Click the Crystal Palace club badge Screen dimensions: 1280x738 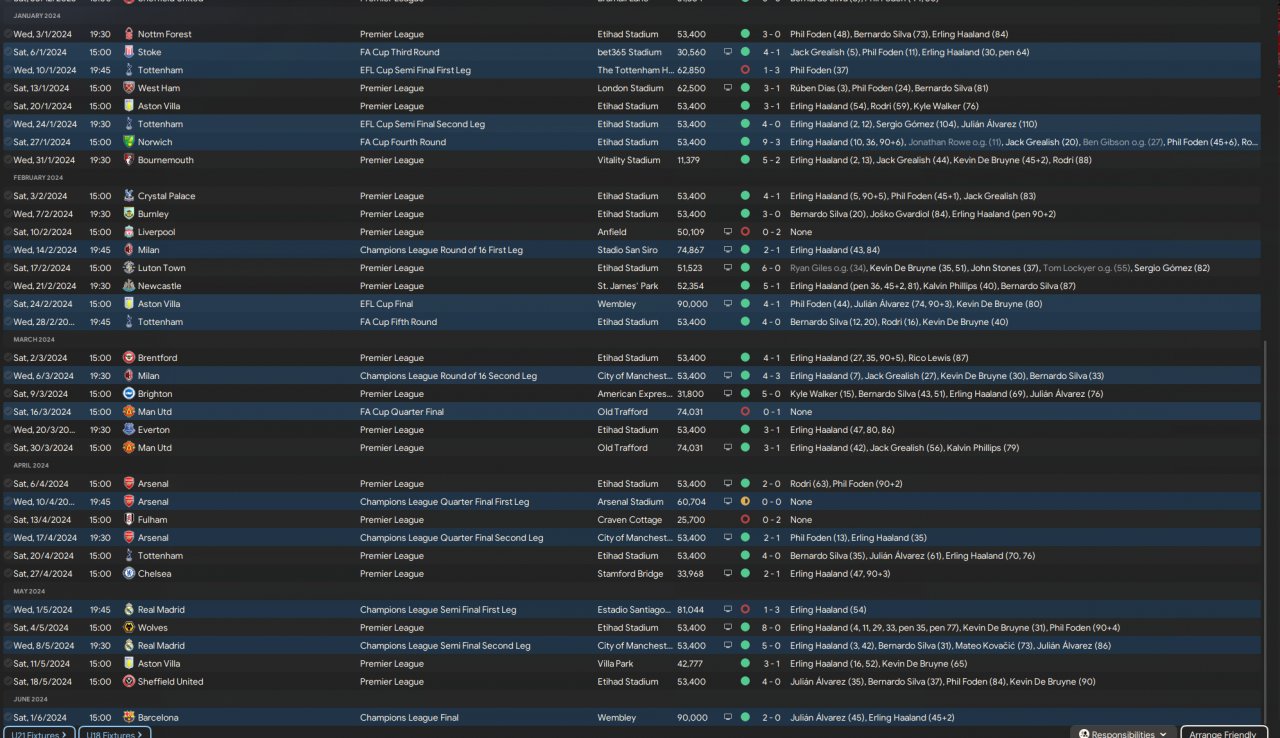click(x=129, y=196)
